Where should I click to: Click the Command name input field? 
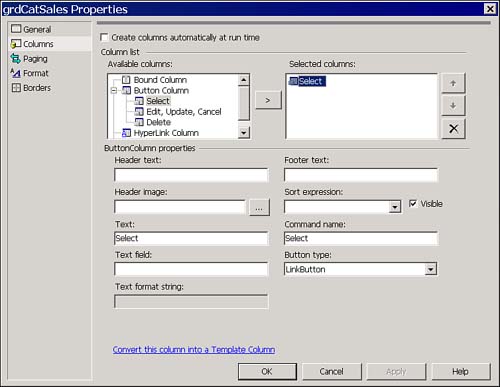(361, 238)
